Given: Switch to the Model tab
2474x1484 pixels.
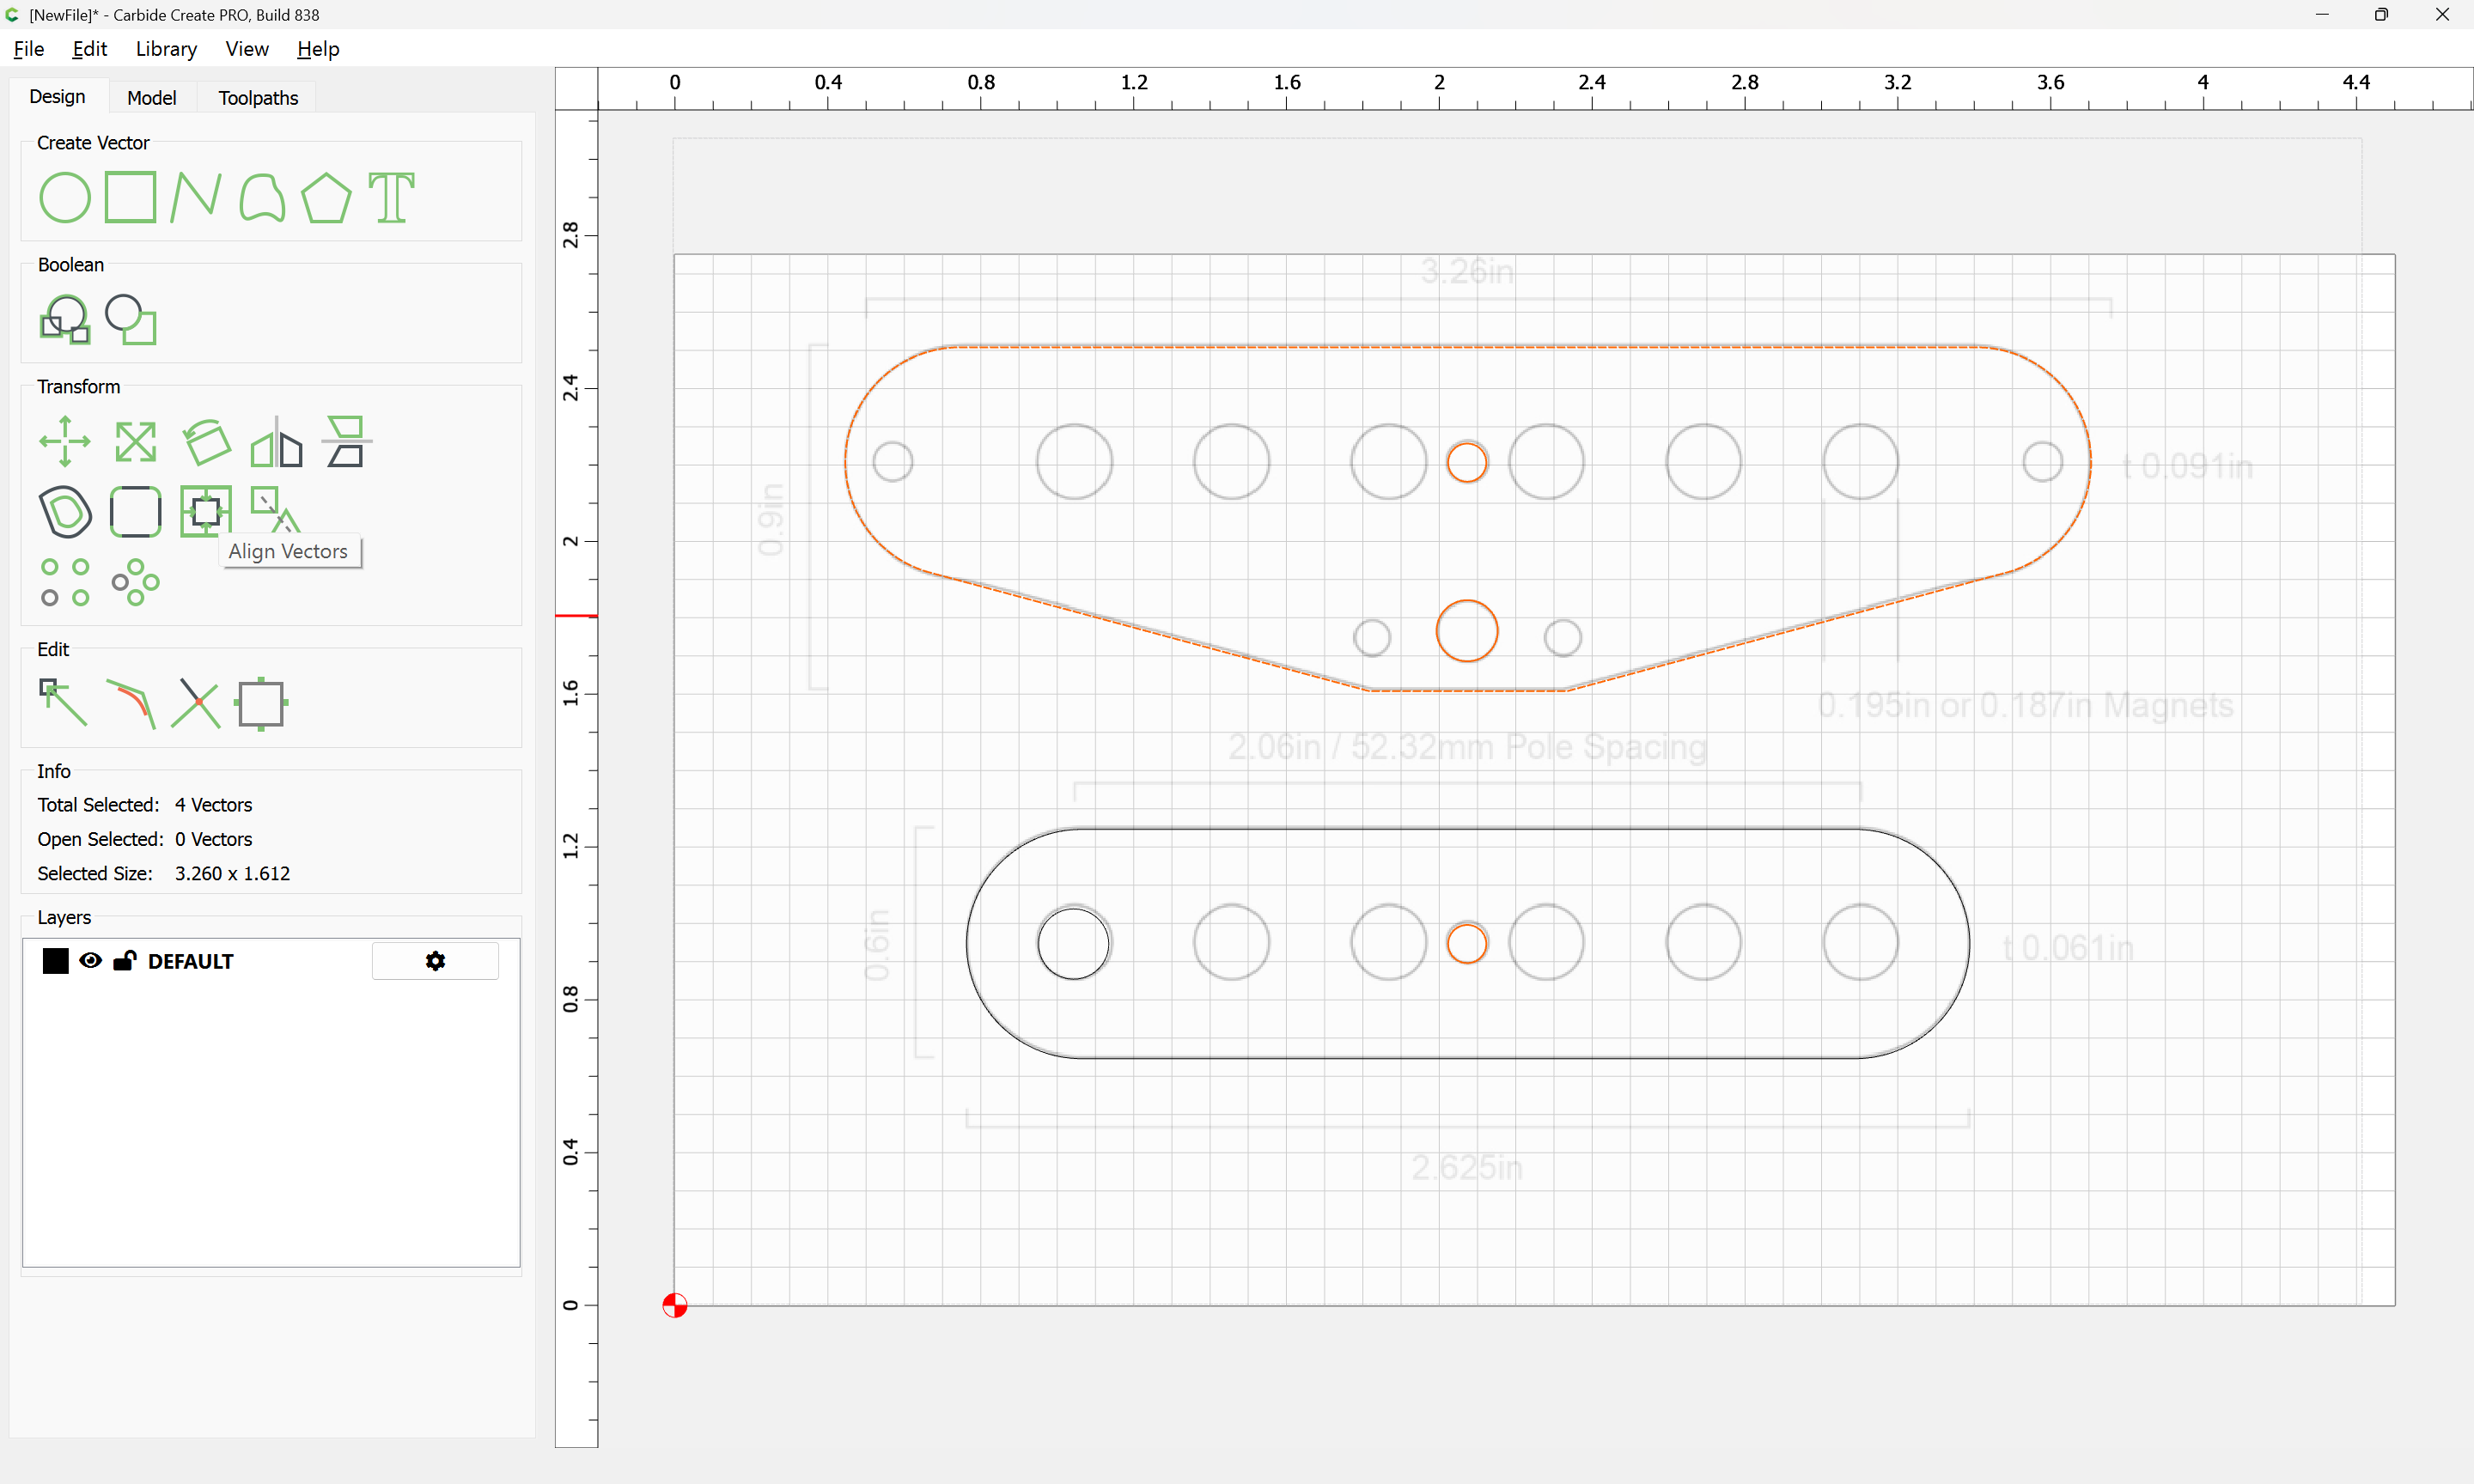Looking at the screenshot, I should click(152, 98).
